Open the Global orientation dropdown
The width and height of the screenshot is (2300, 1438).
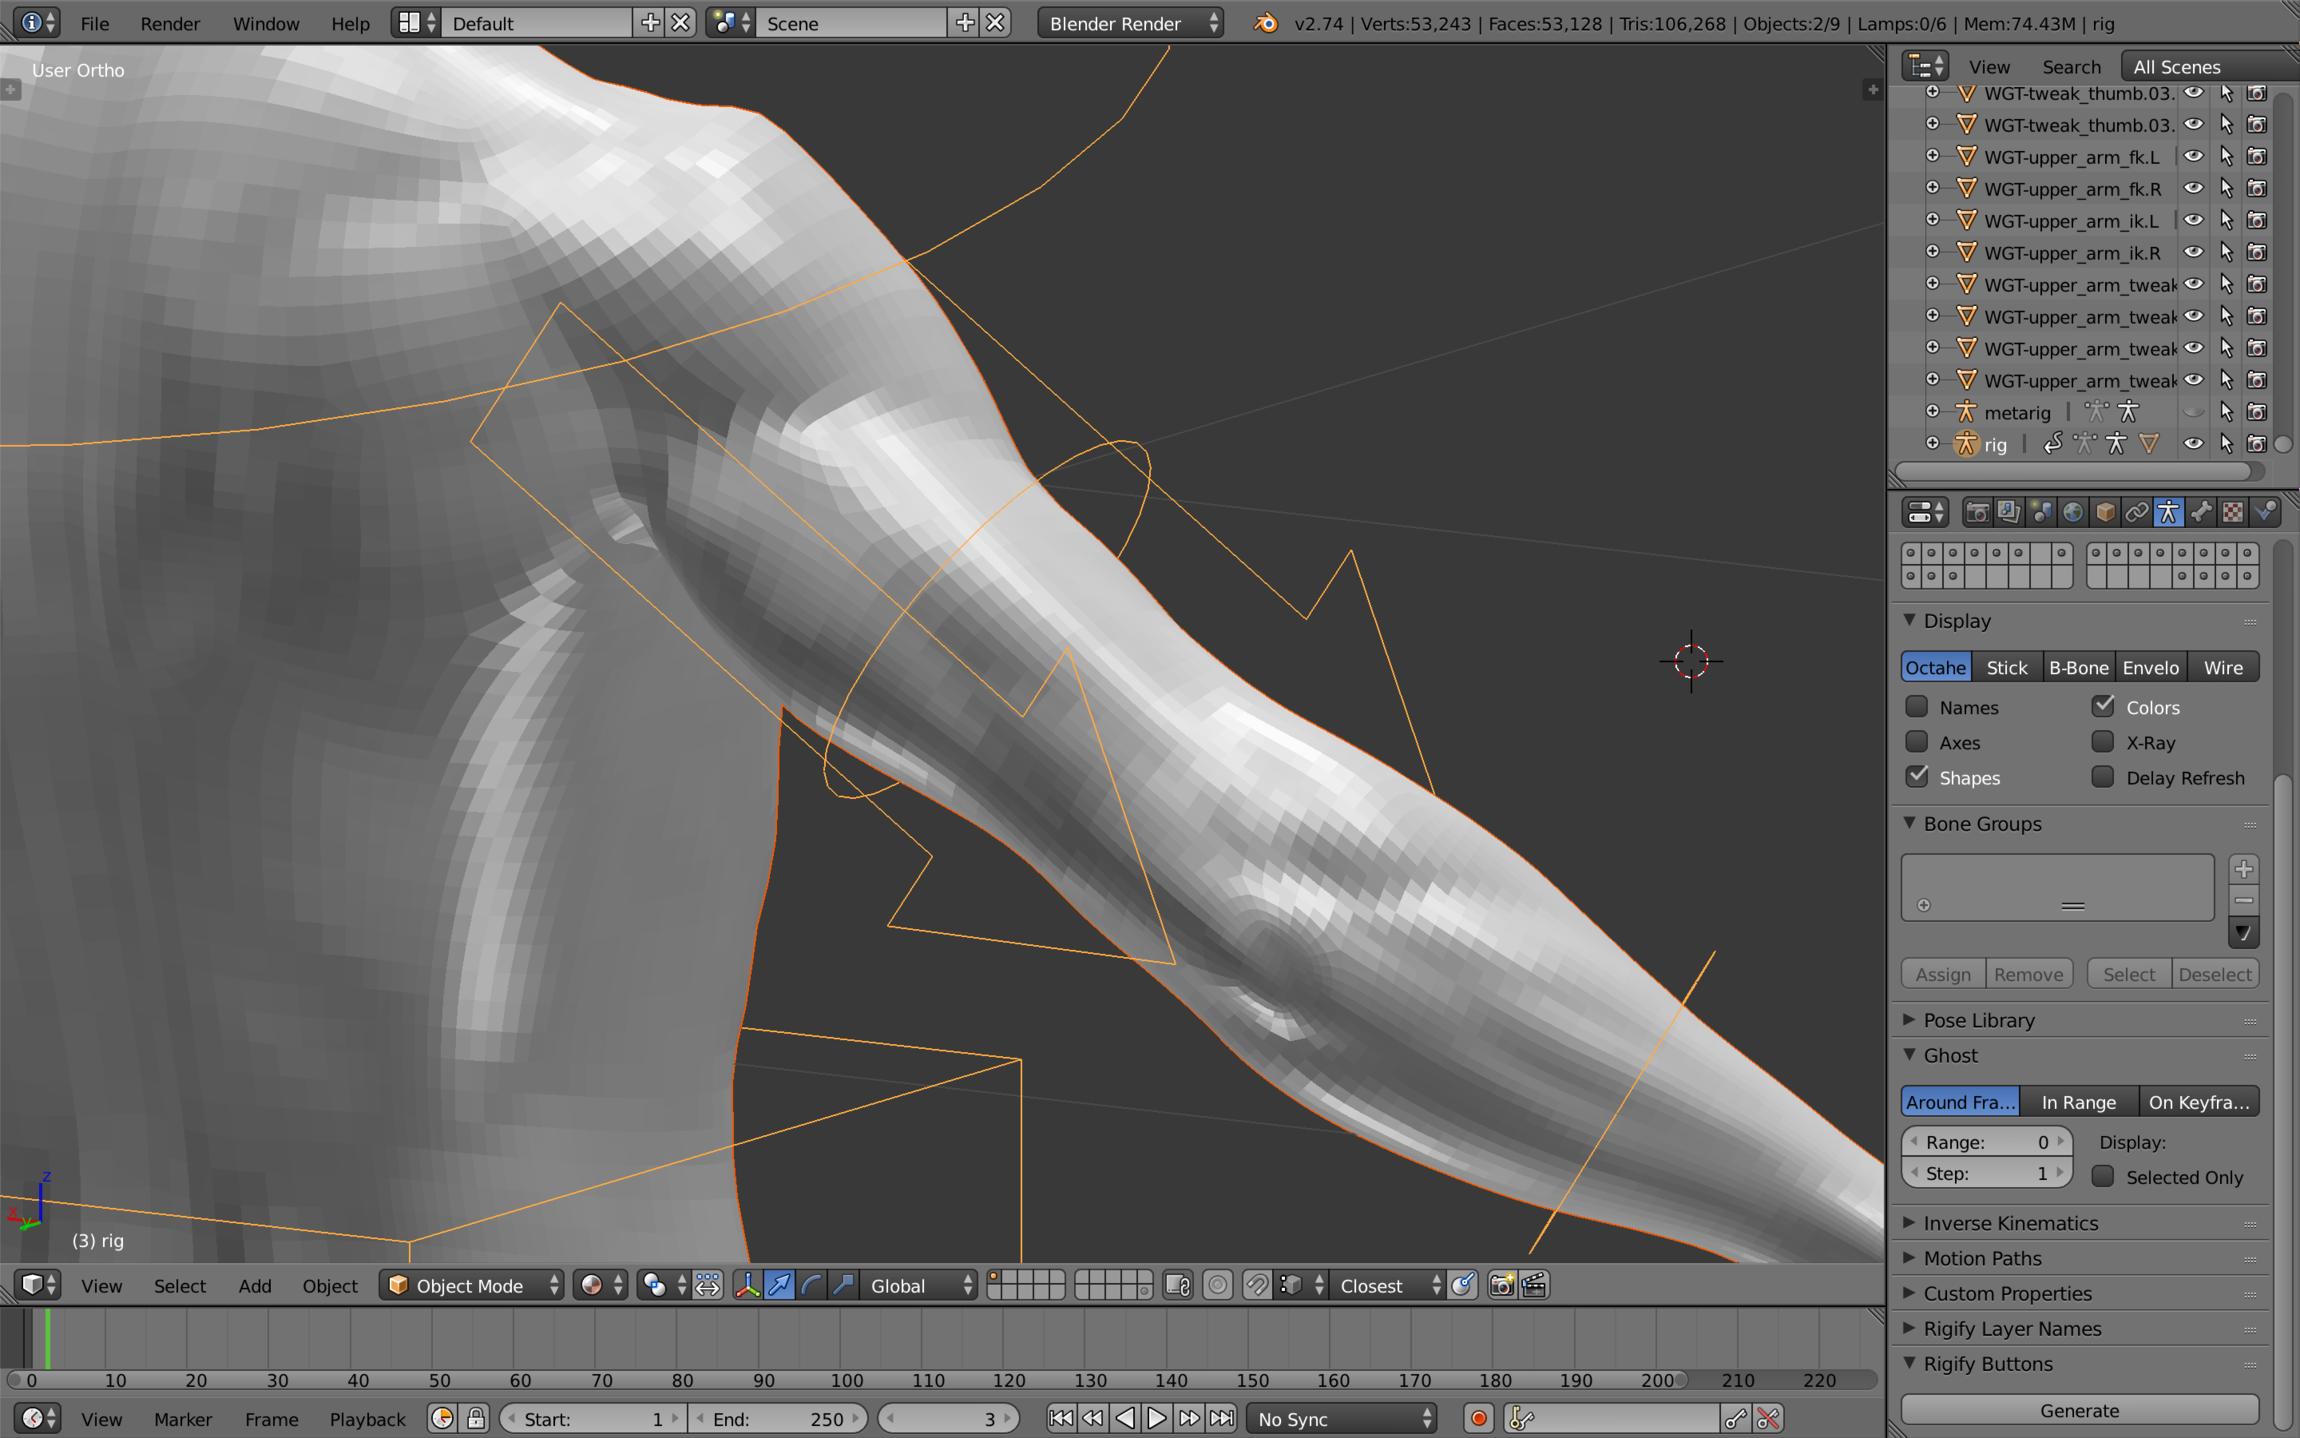click(919, 1285)
